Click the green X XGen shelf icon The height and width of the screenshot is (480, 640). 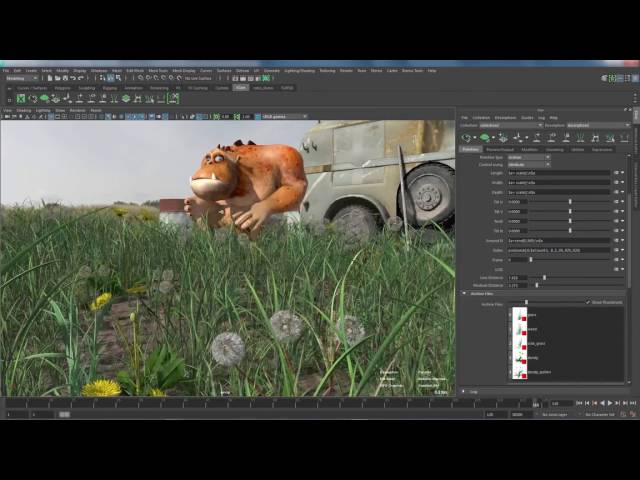21,98
